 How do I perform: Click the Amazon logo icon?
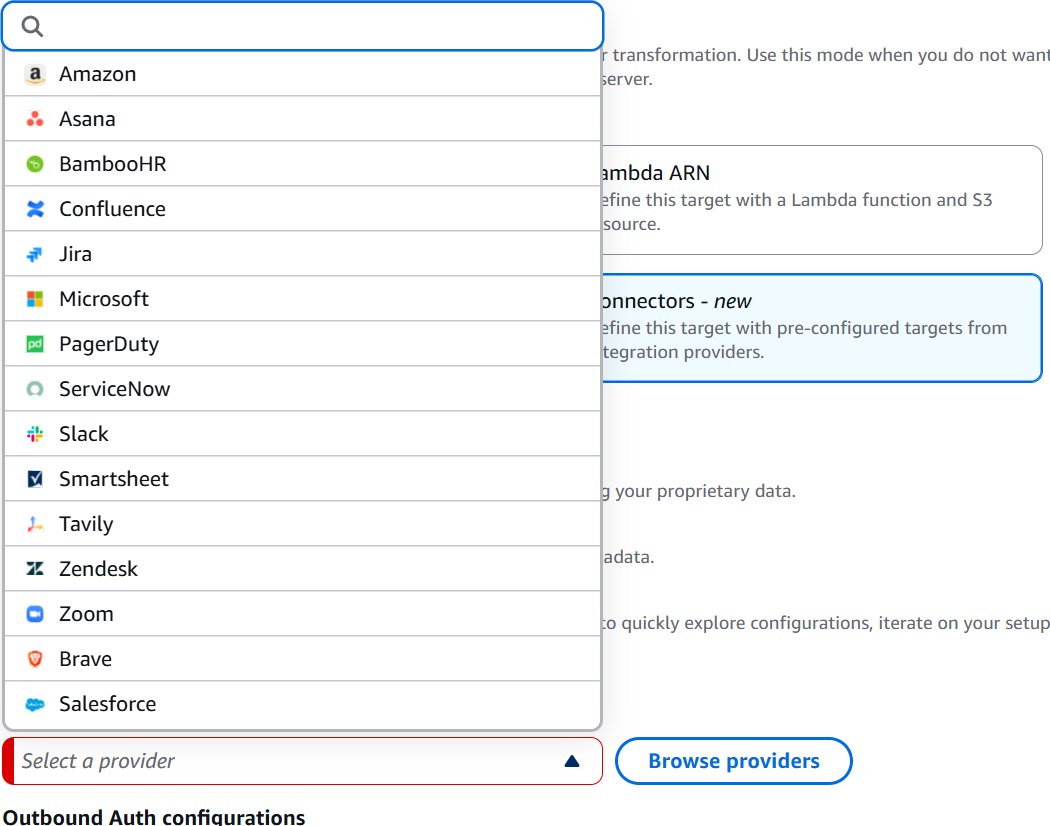(x=35, y=74)
